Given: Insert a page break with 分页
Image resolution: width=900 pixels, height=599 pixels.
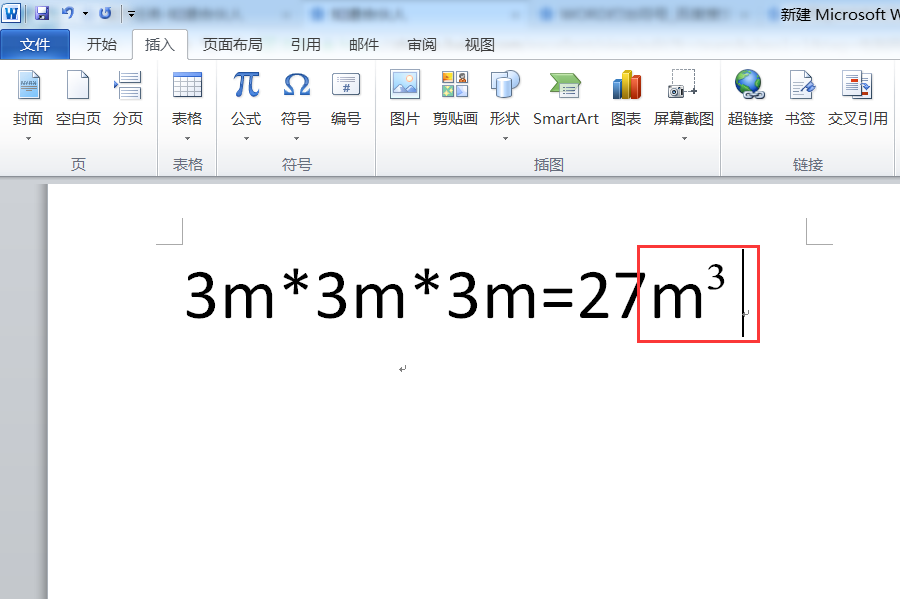Looking at the screenshot, I should 127,98.
